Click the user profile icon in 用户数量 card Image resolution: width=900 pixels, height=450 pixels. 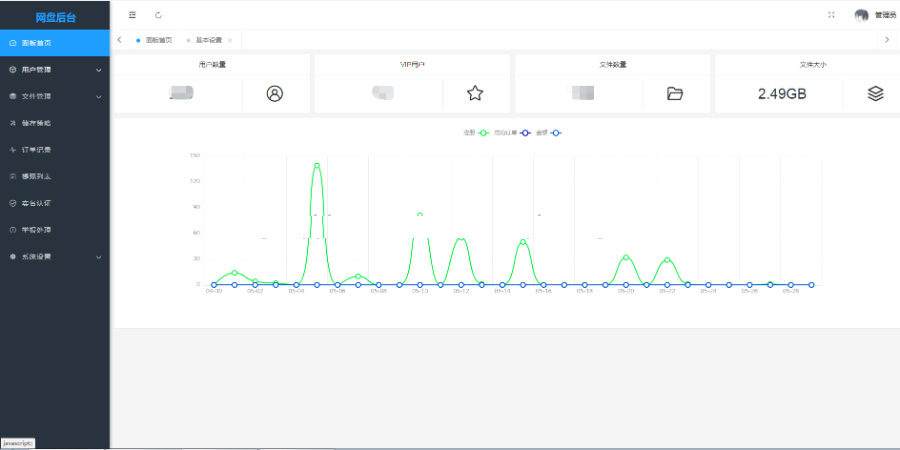point(275,93)
